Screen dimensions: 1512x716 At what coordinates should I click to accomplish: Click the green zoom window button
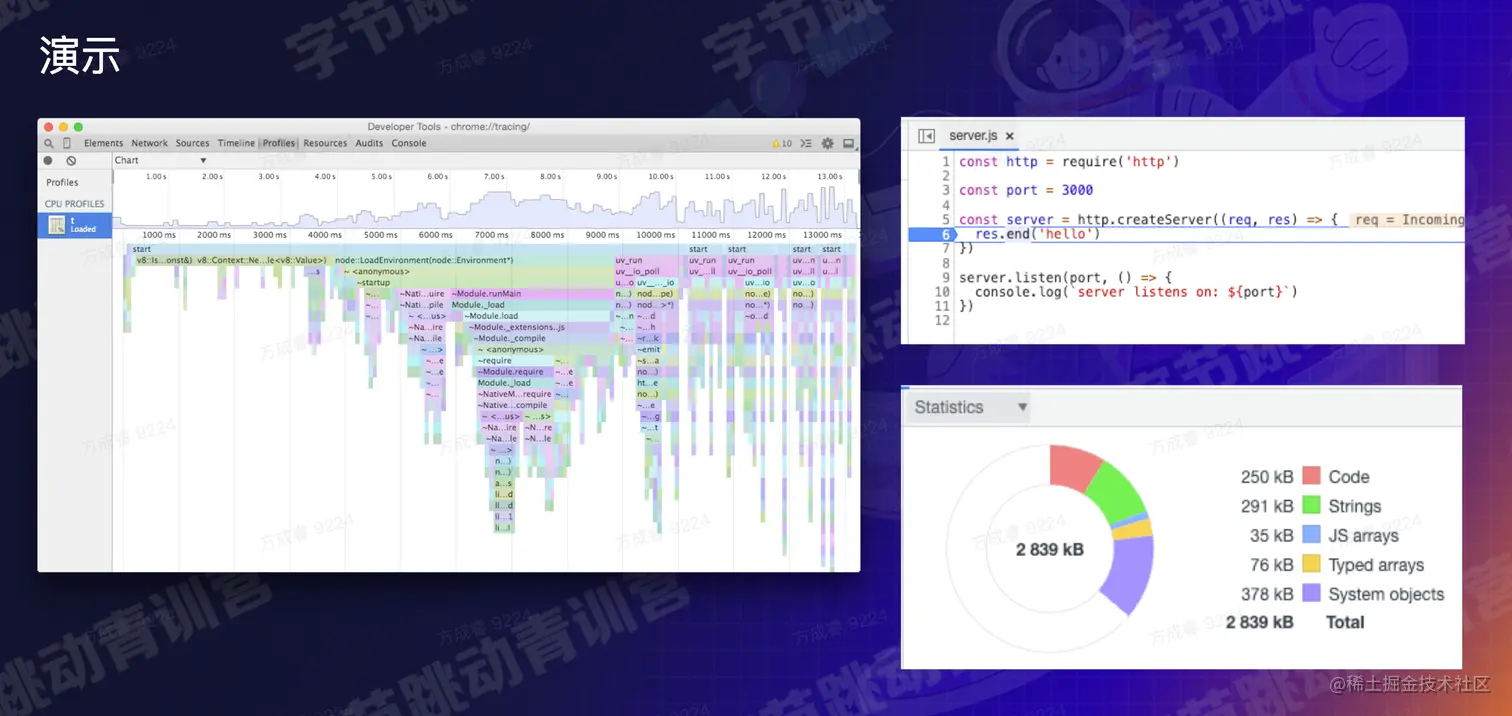tap(78, 127)
